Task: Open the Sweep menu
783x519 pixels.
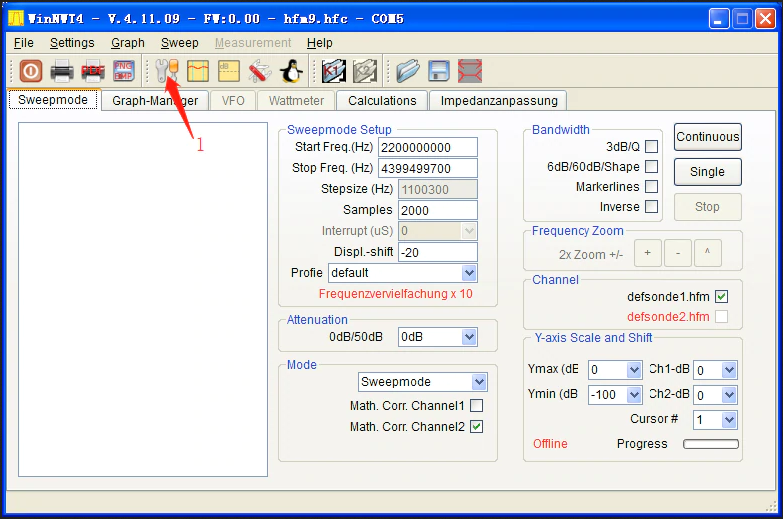Action: pyautogui.click(x=180, y=43)
